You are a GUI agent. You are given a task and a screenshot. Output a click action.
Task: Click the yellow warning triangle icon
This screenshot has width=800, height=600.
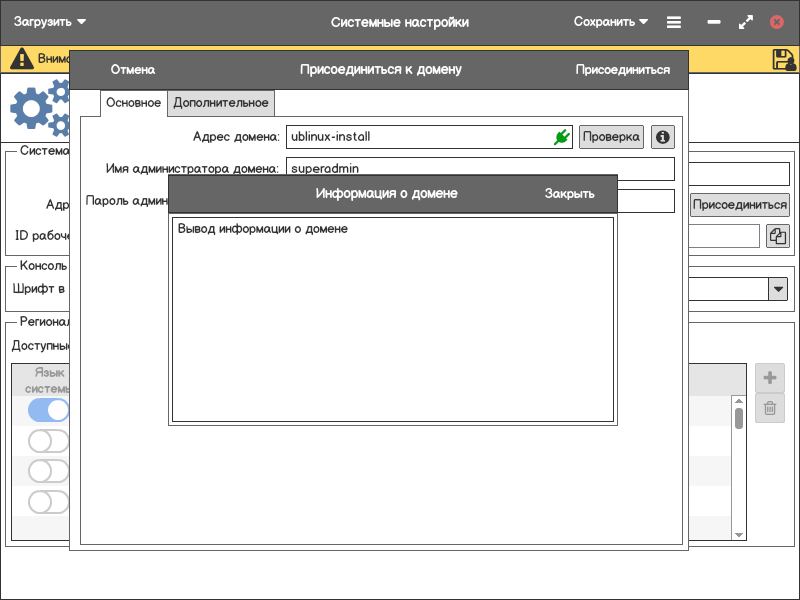click(21, 59)
